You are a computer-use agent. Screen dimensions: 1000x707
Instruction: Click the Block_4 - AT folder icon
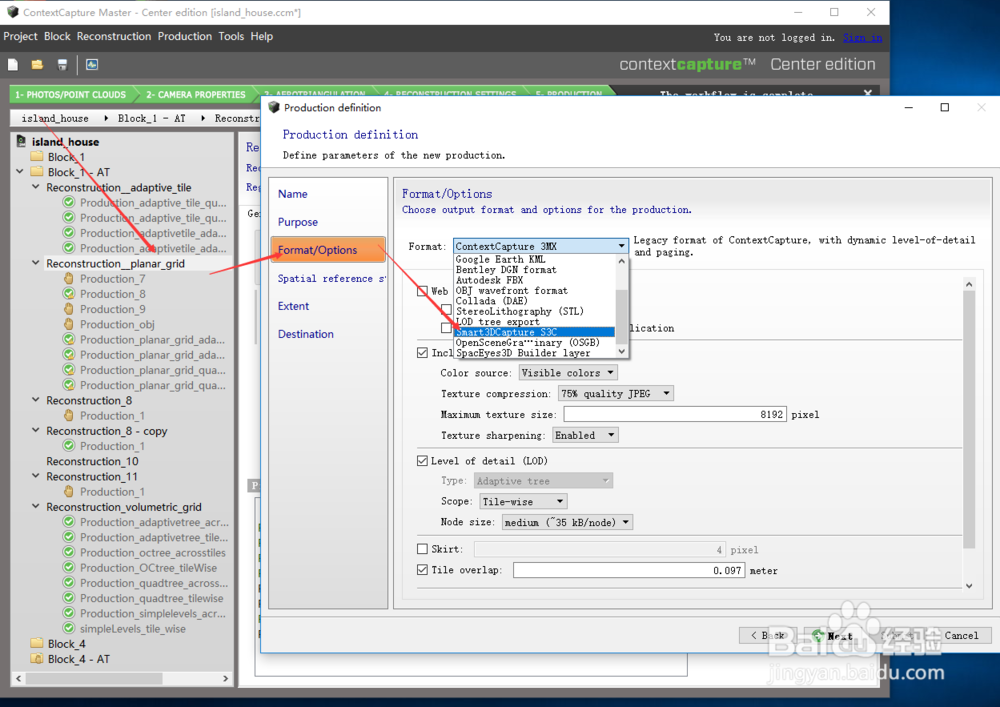(37, 659)
